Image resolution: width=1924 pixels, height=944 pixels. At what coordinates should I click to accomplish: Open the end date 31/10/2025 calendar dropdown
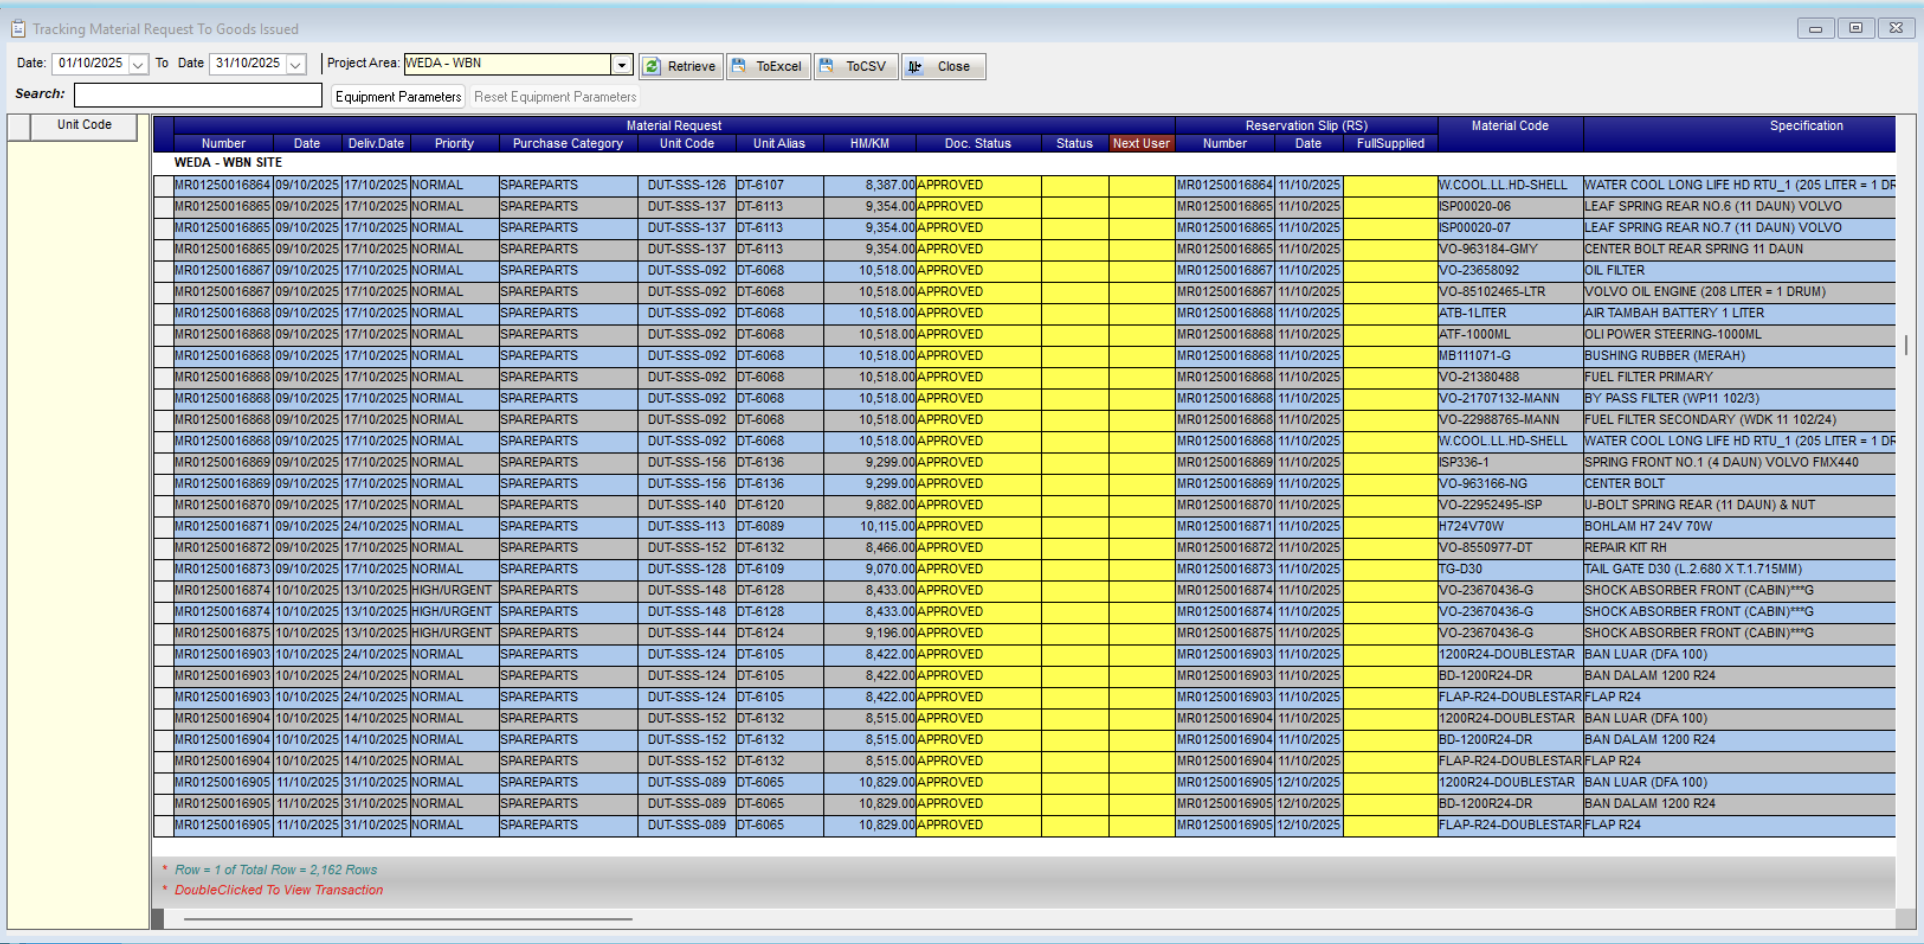pos(296,64)
